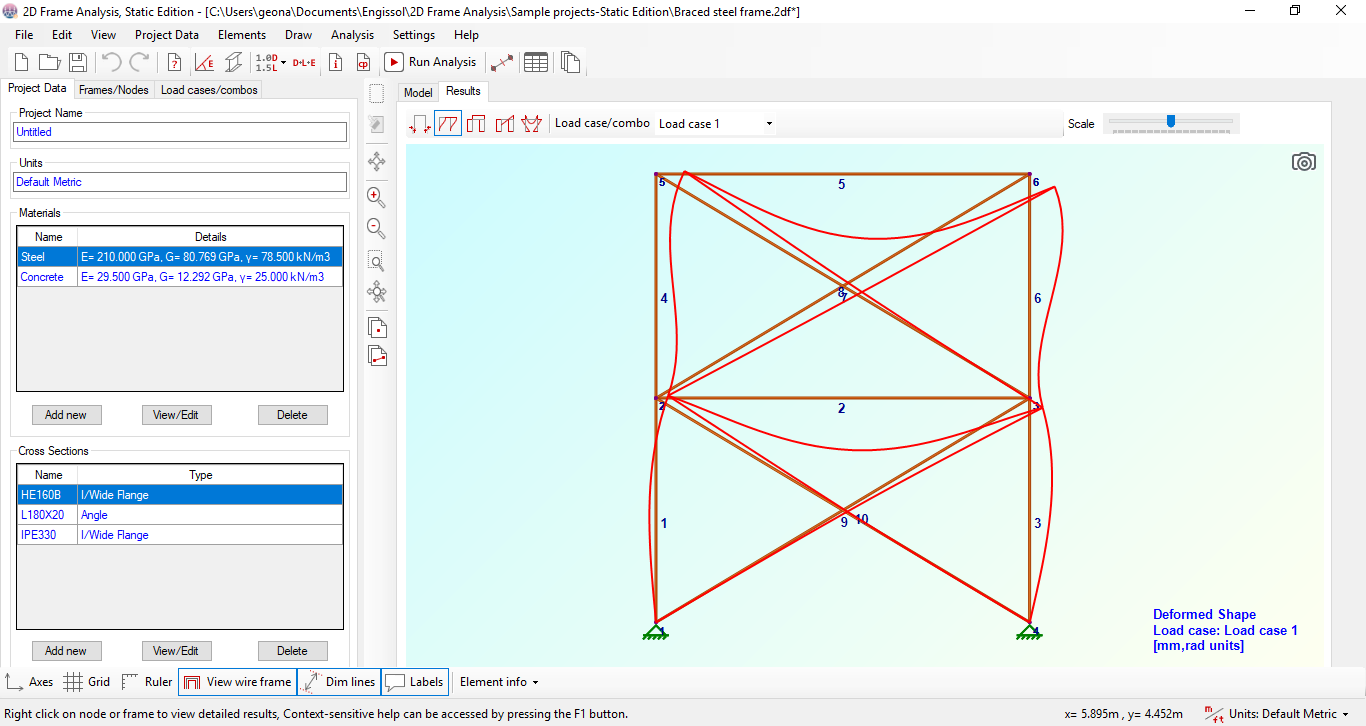
Task: Click the D+L+E load combinations icon
Action: pyautogui.click(x=304, y=62)
